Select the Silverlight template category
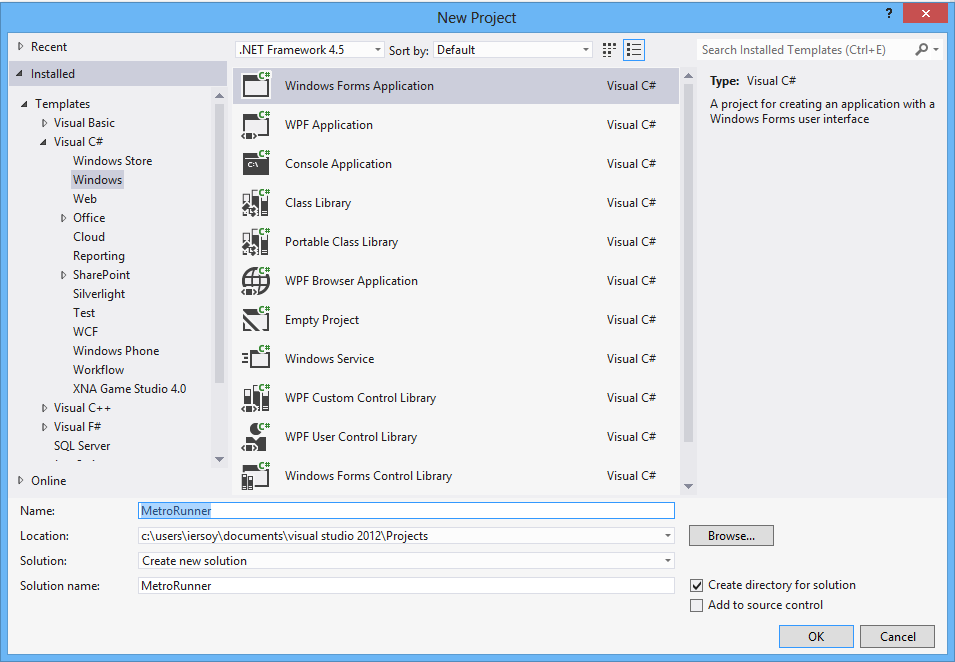This screenshot has height=662, width=955. coord(99,294)
